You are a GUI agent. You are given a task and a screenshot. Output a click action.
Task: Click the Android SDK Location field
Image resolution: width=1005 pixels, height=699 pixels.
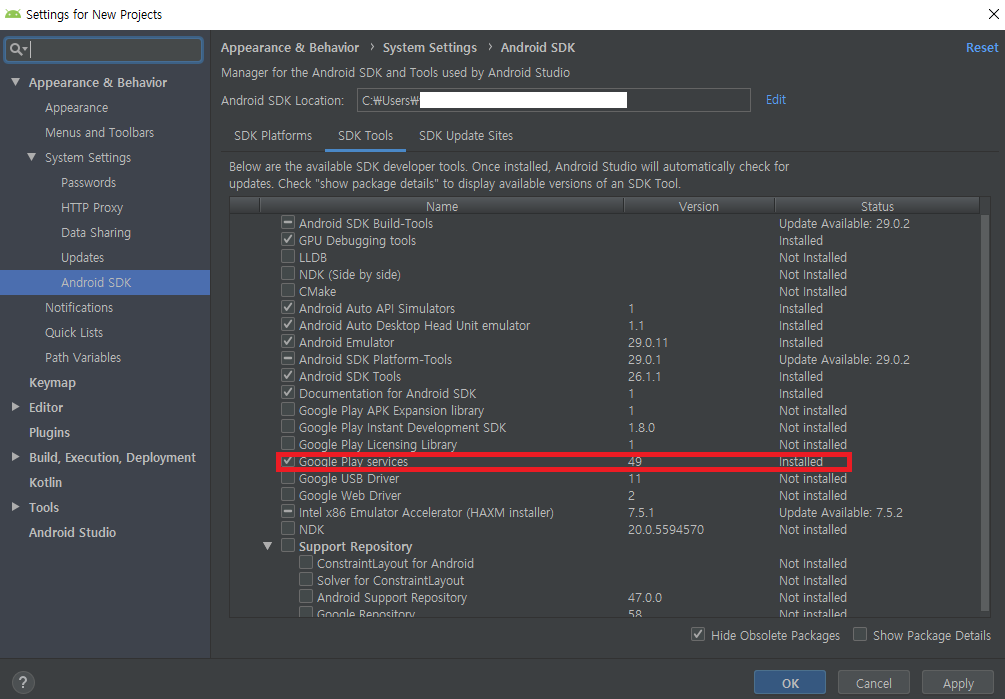click(554, 100)
